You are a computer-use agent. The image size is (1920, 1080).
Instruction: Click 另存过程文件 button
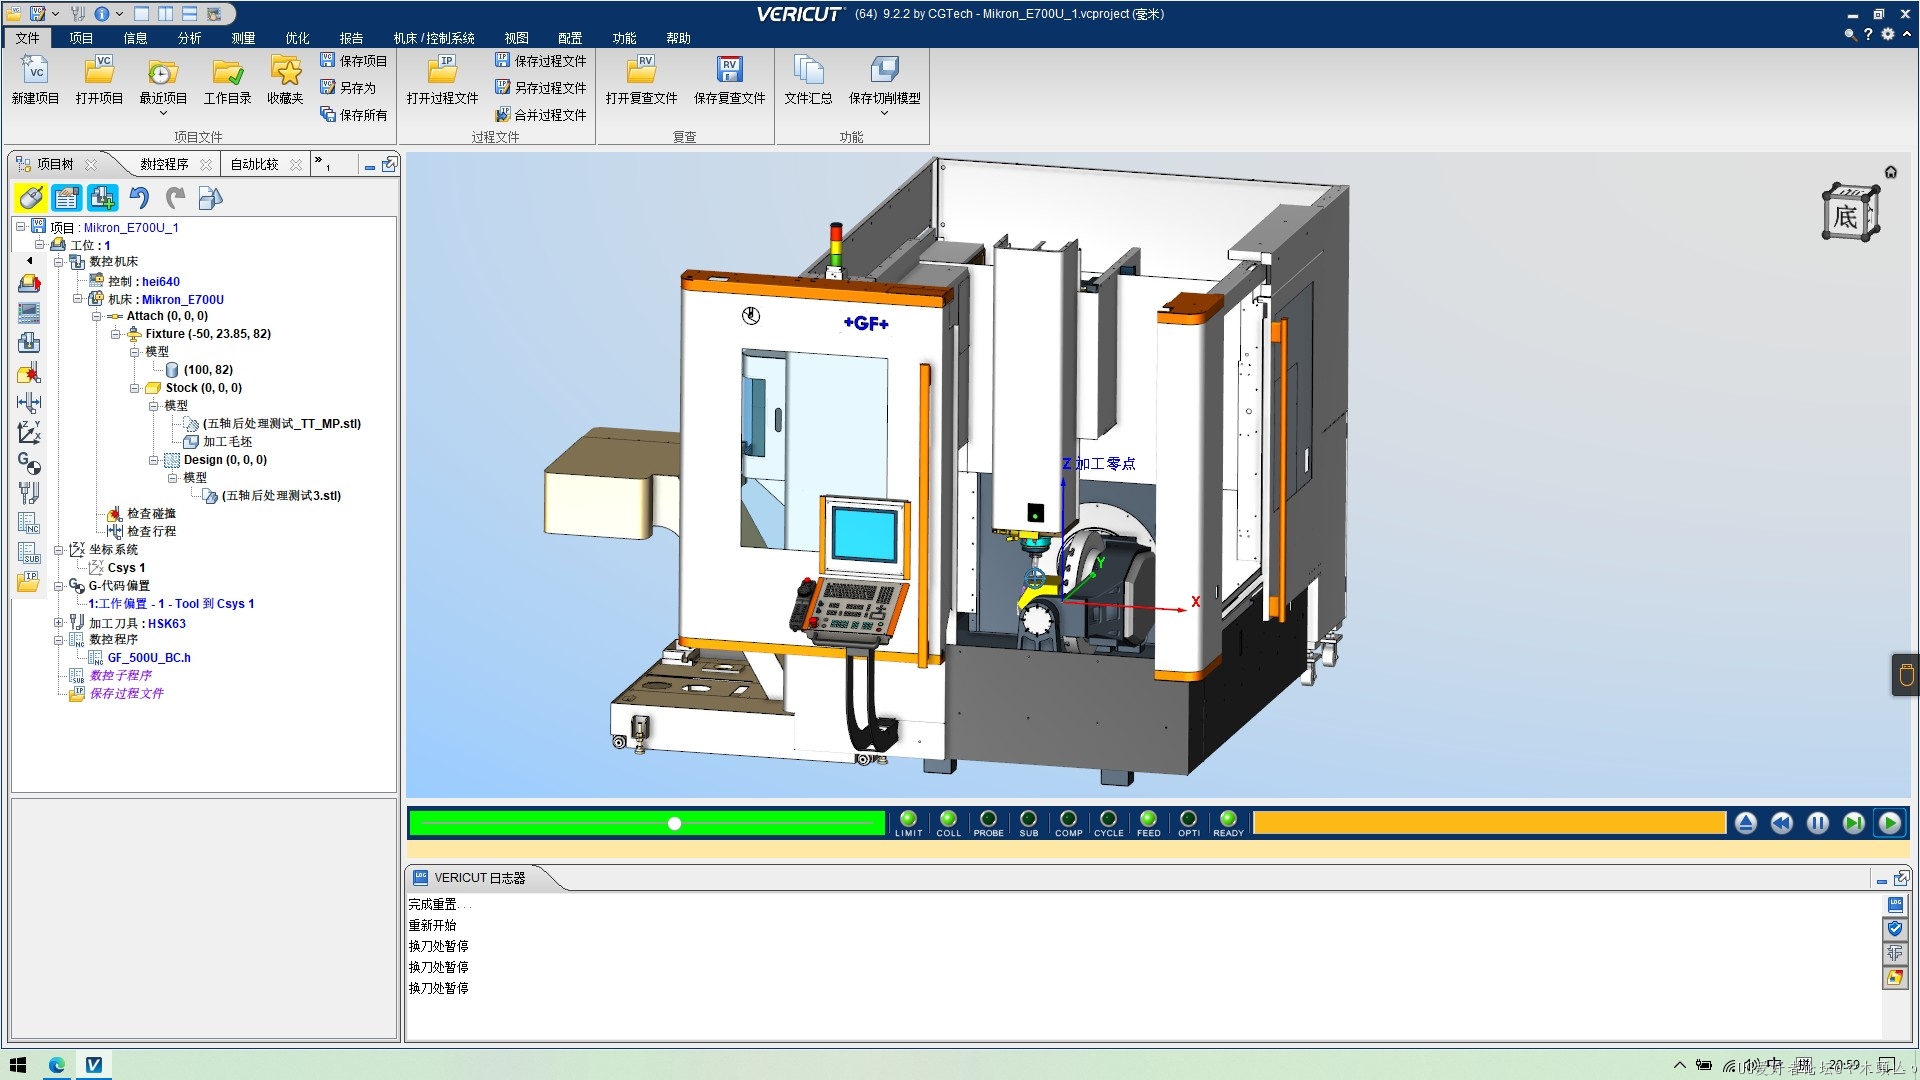pos(540,88)
